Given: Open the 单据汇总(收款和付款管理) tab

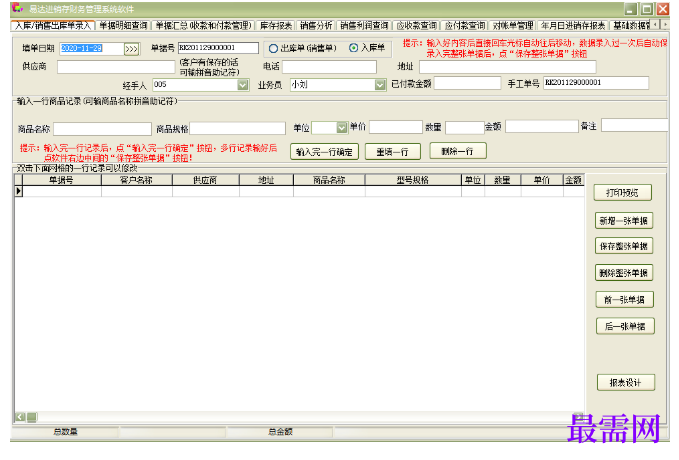Looking at the screenshot, I should pos(203,26).
